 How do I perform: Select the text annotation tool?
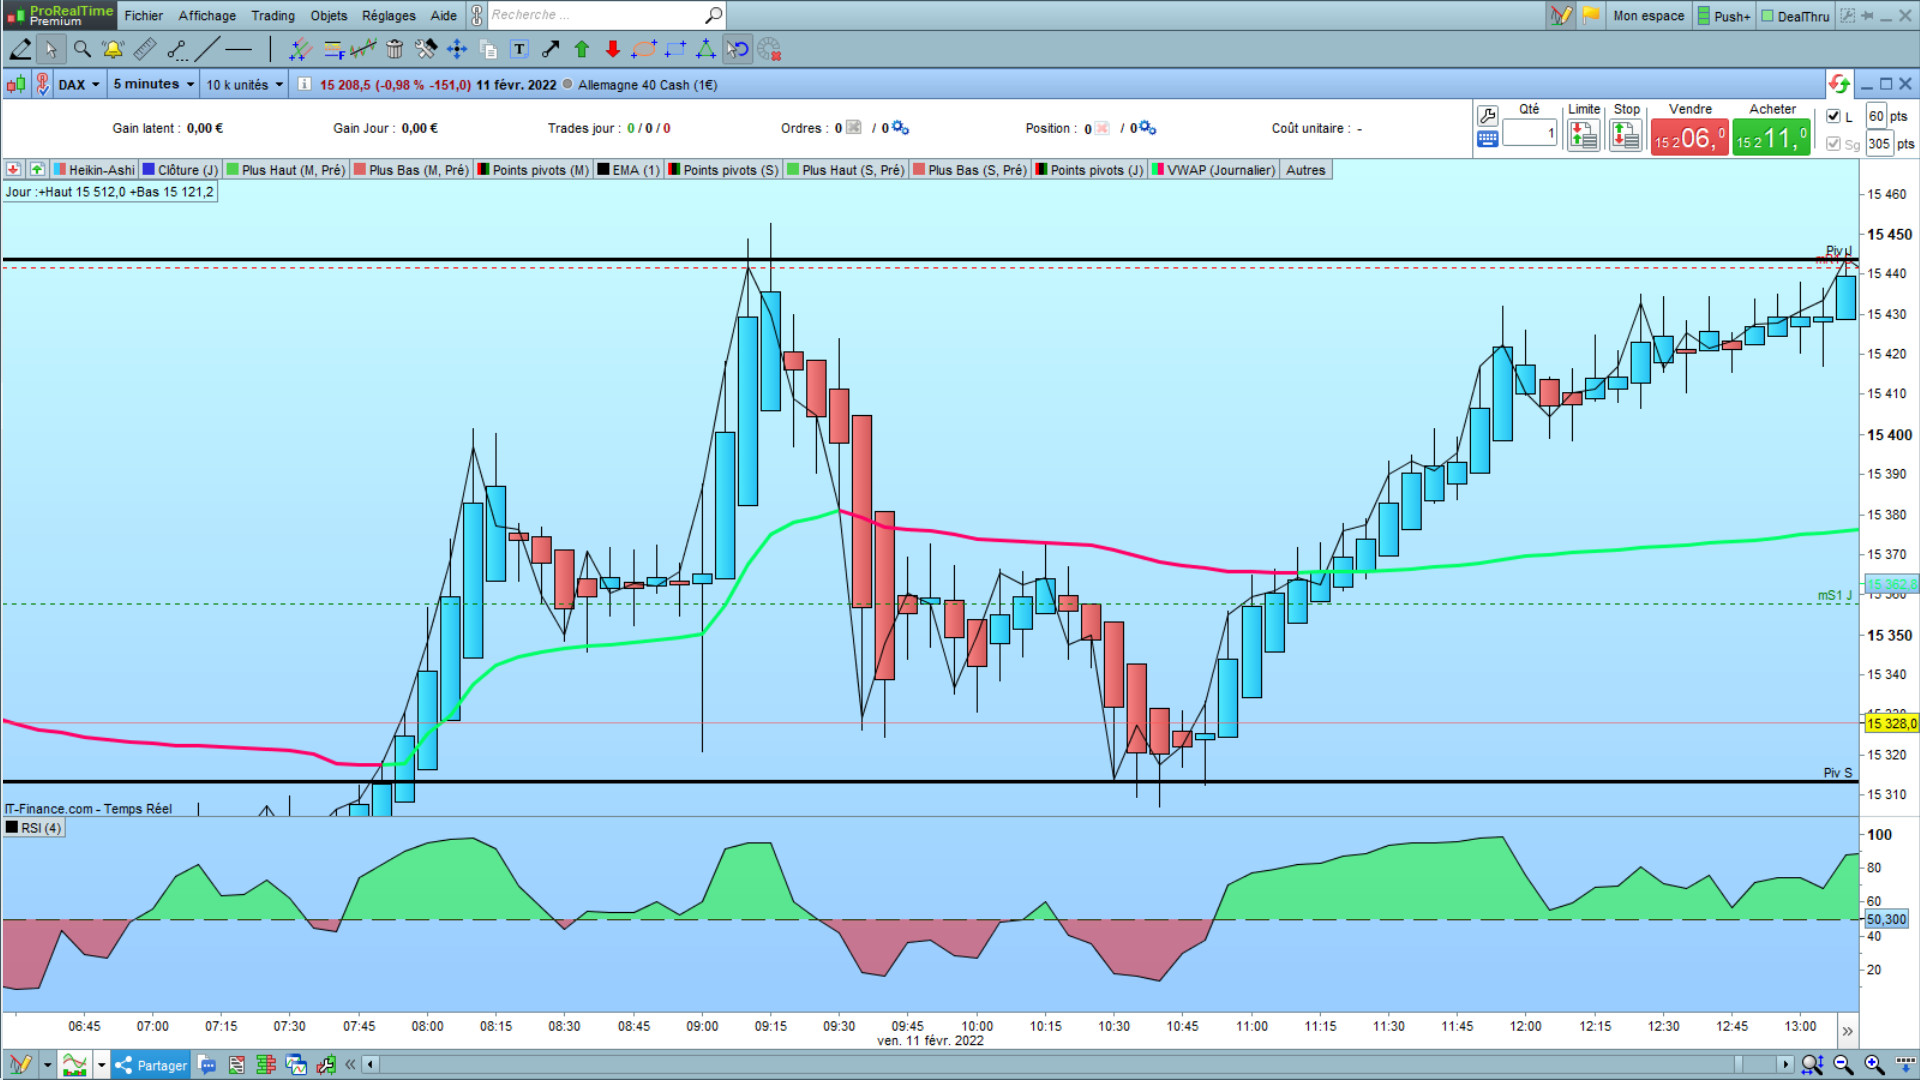519,49
